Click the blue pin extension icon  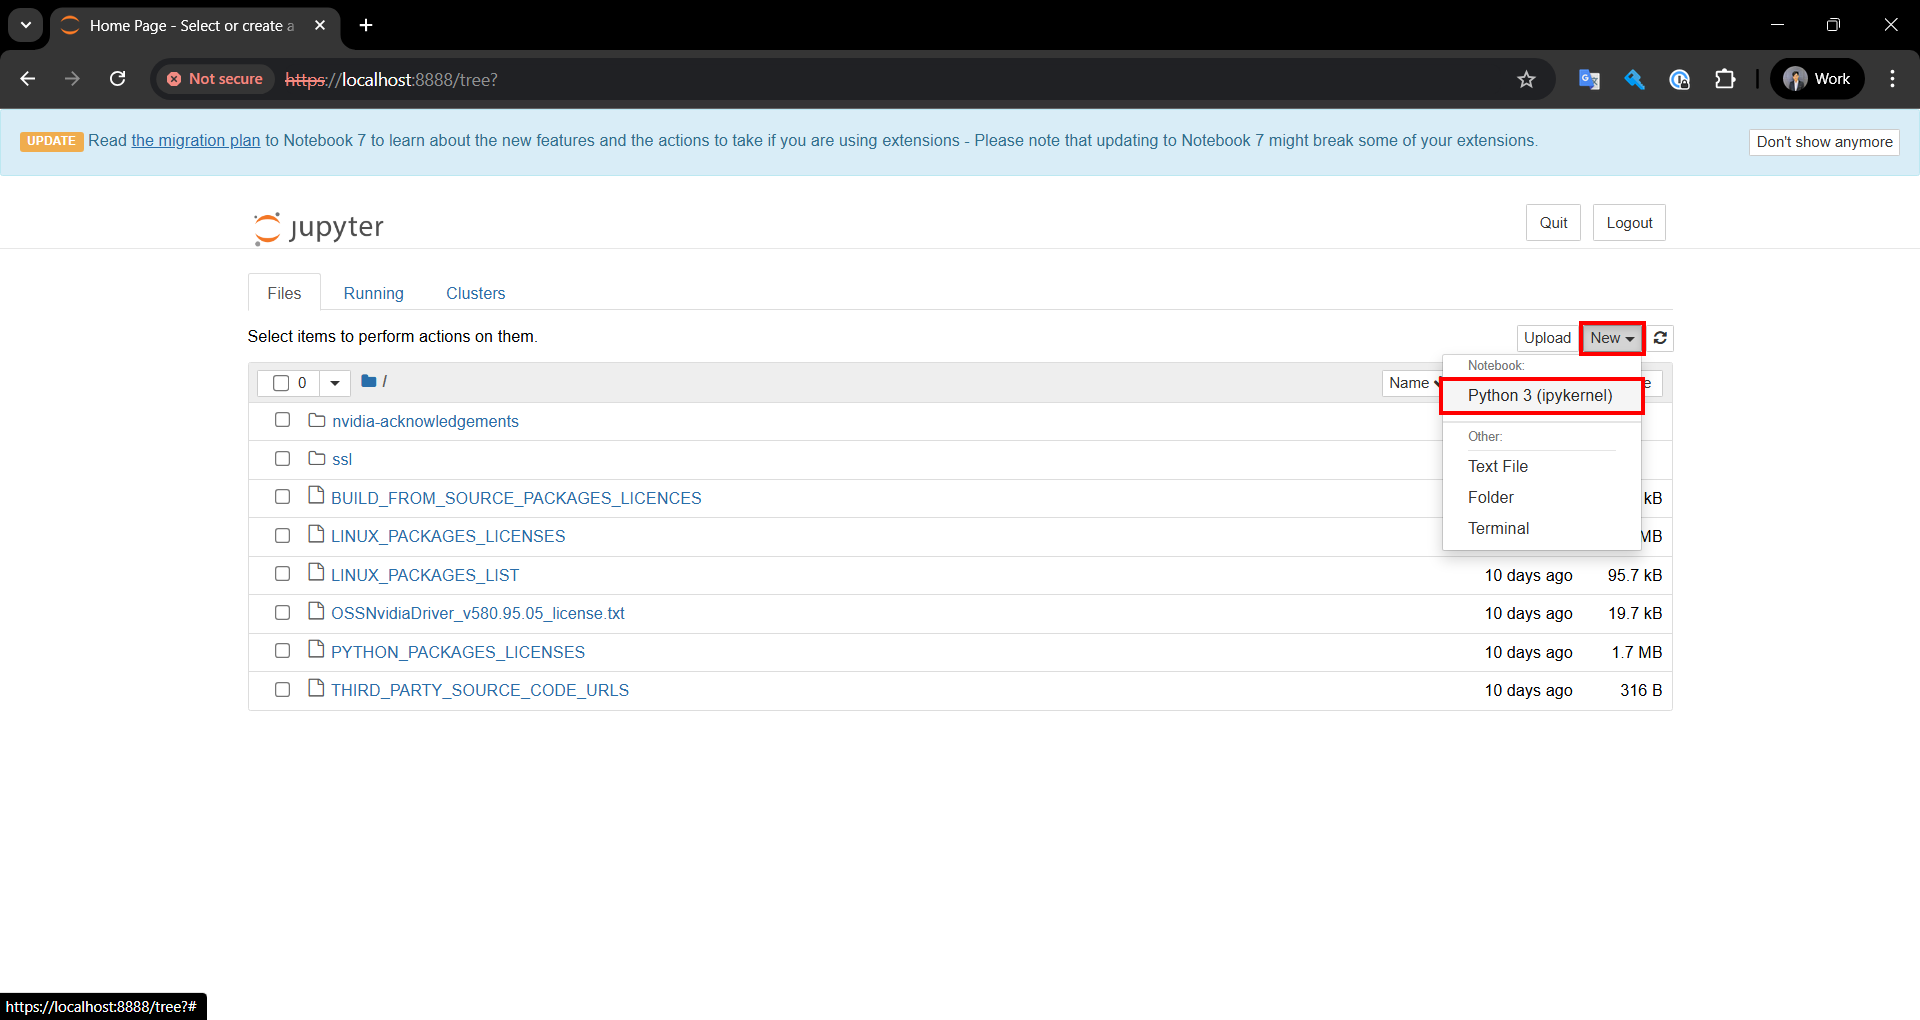pos(1634,79)
